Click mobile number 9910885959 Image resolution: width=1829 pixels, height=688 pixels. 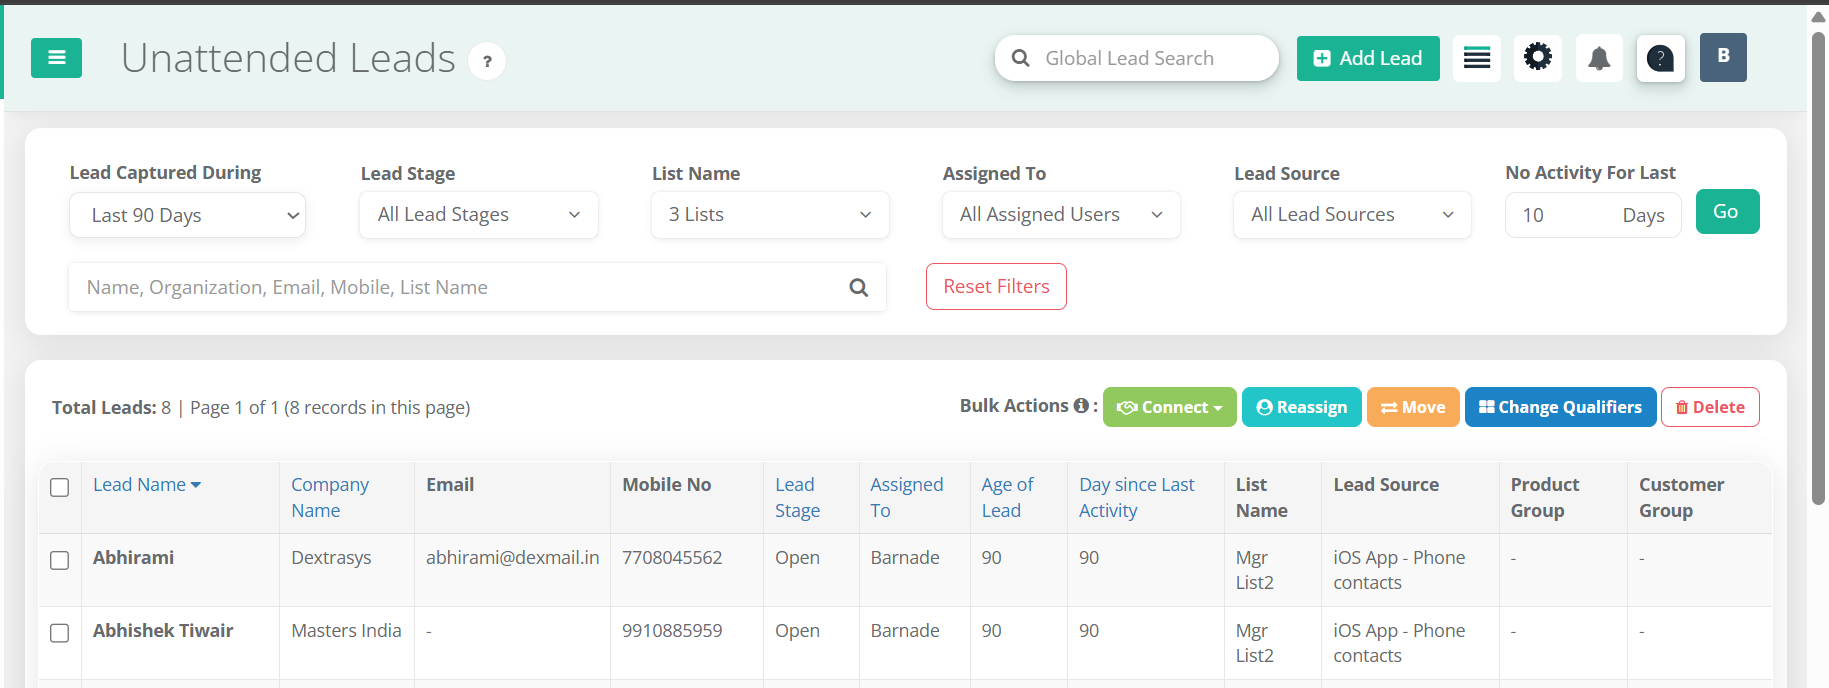point(672,630)
